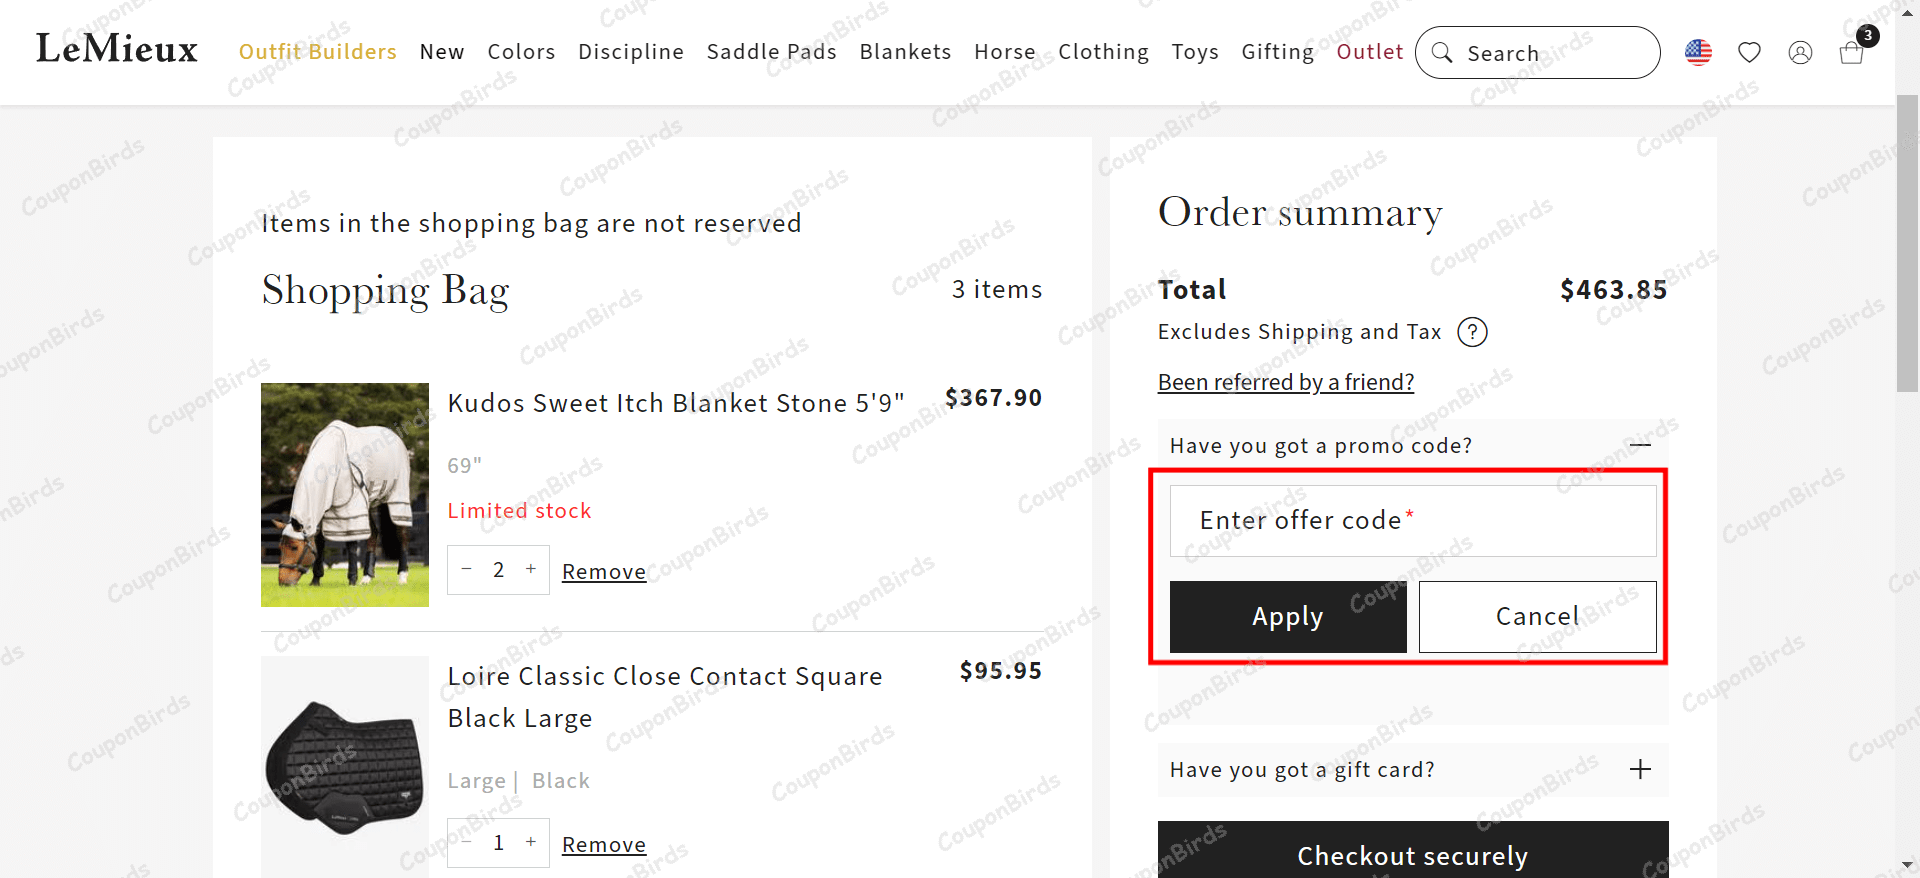This screenshot has width=1920, height=878.
Task: Open the Been referred by a friend link
Action: 1285,381
